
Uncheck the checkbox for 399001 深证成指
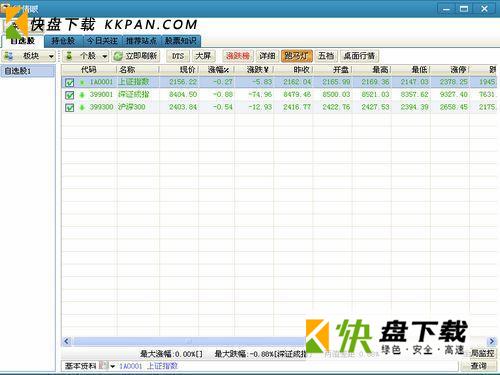(70, 95)
